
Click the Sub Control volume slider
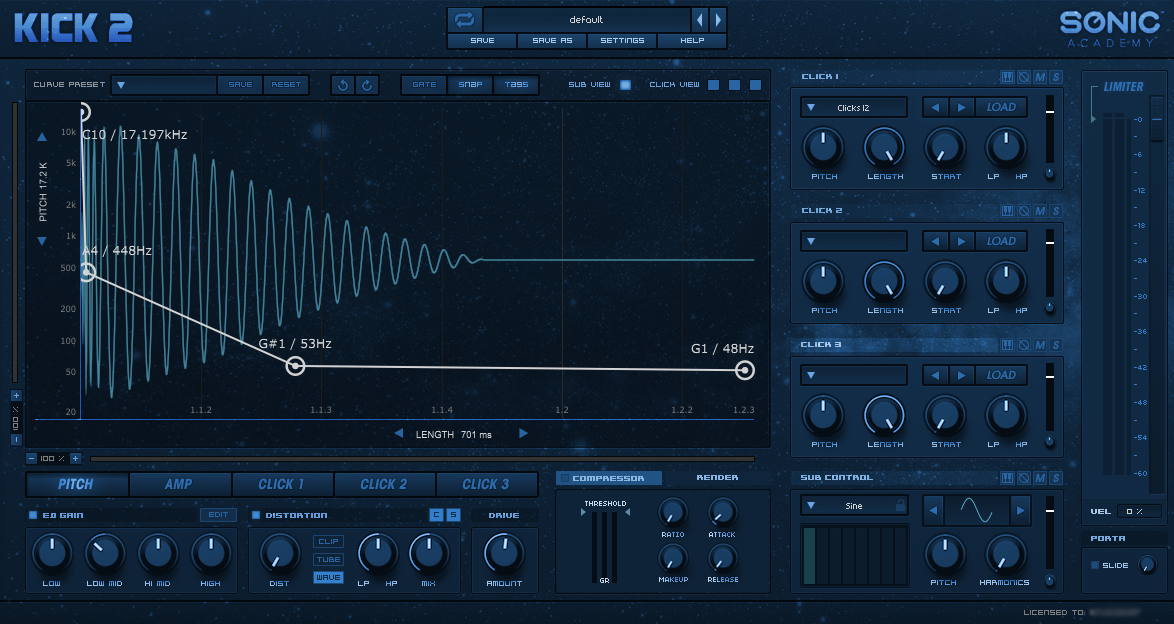(x=1050, y=531)
